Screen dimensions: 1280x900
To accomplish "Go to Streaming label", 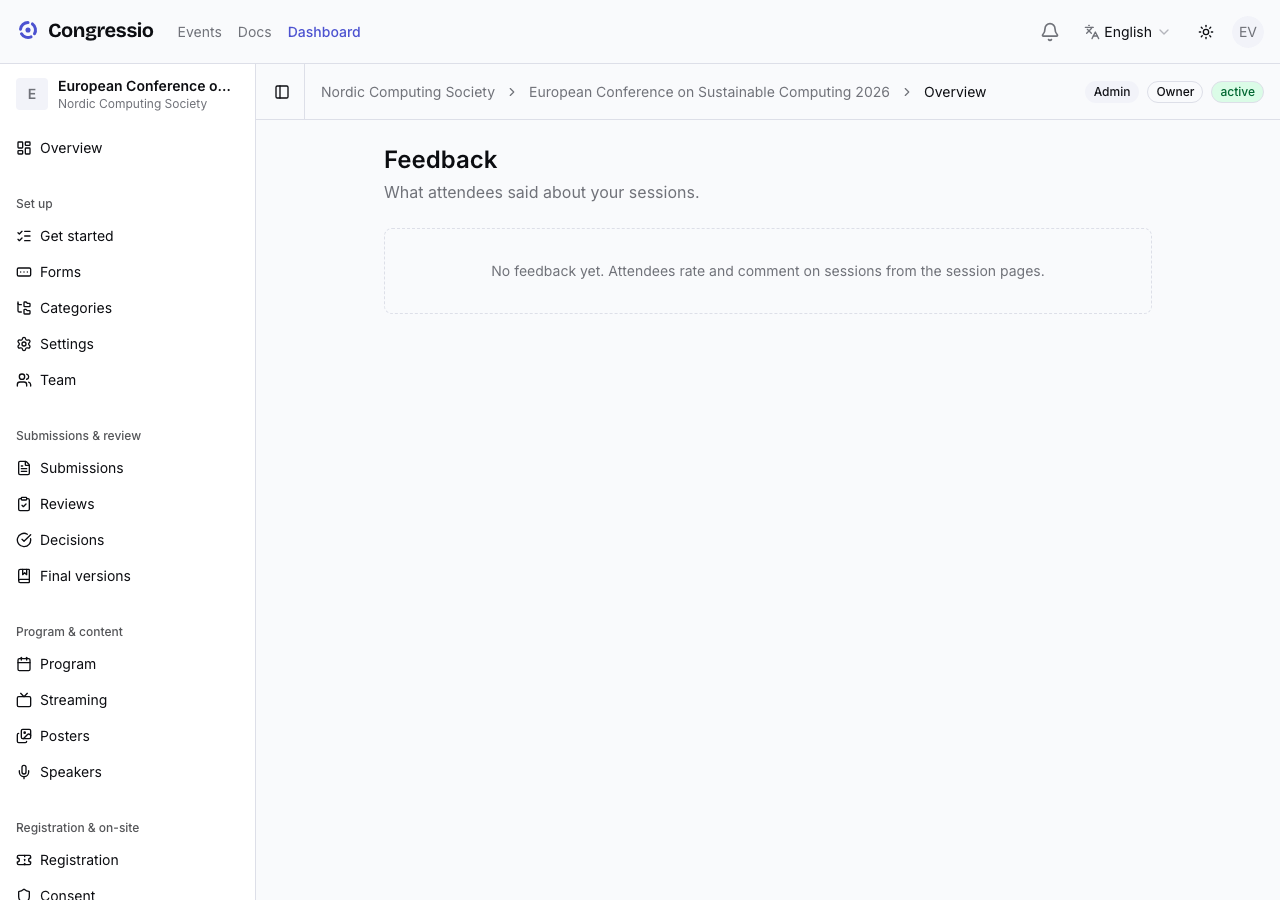I will pos(73,700).
